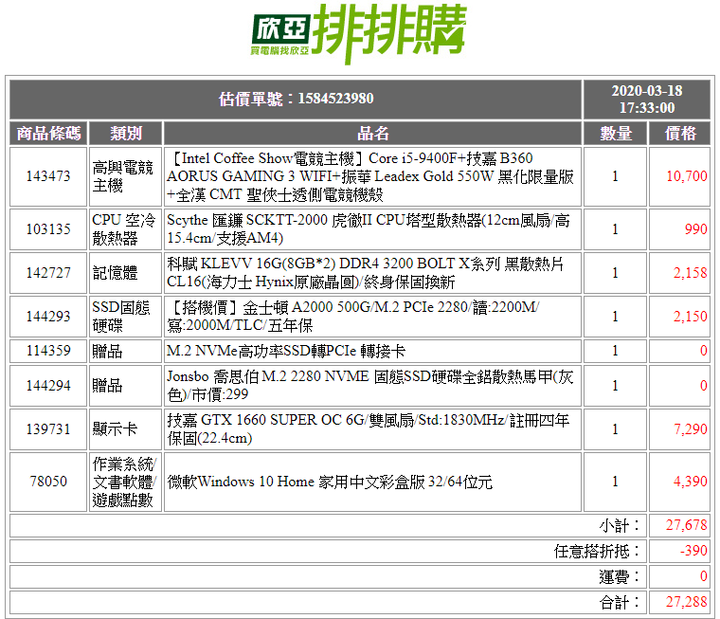Click 贈品 category in row 114359
Image resolution: width=720 pixels, height=619 pixels.
(107, 351)
